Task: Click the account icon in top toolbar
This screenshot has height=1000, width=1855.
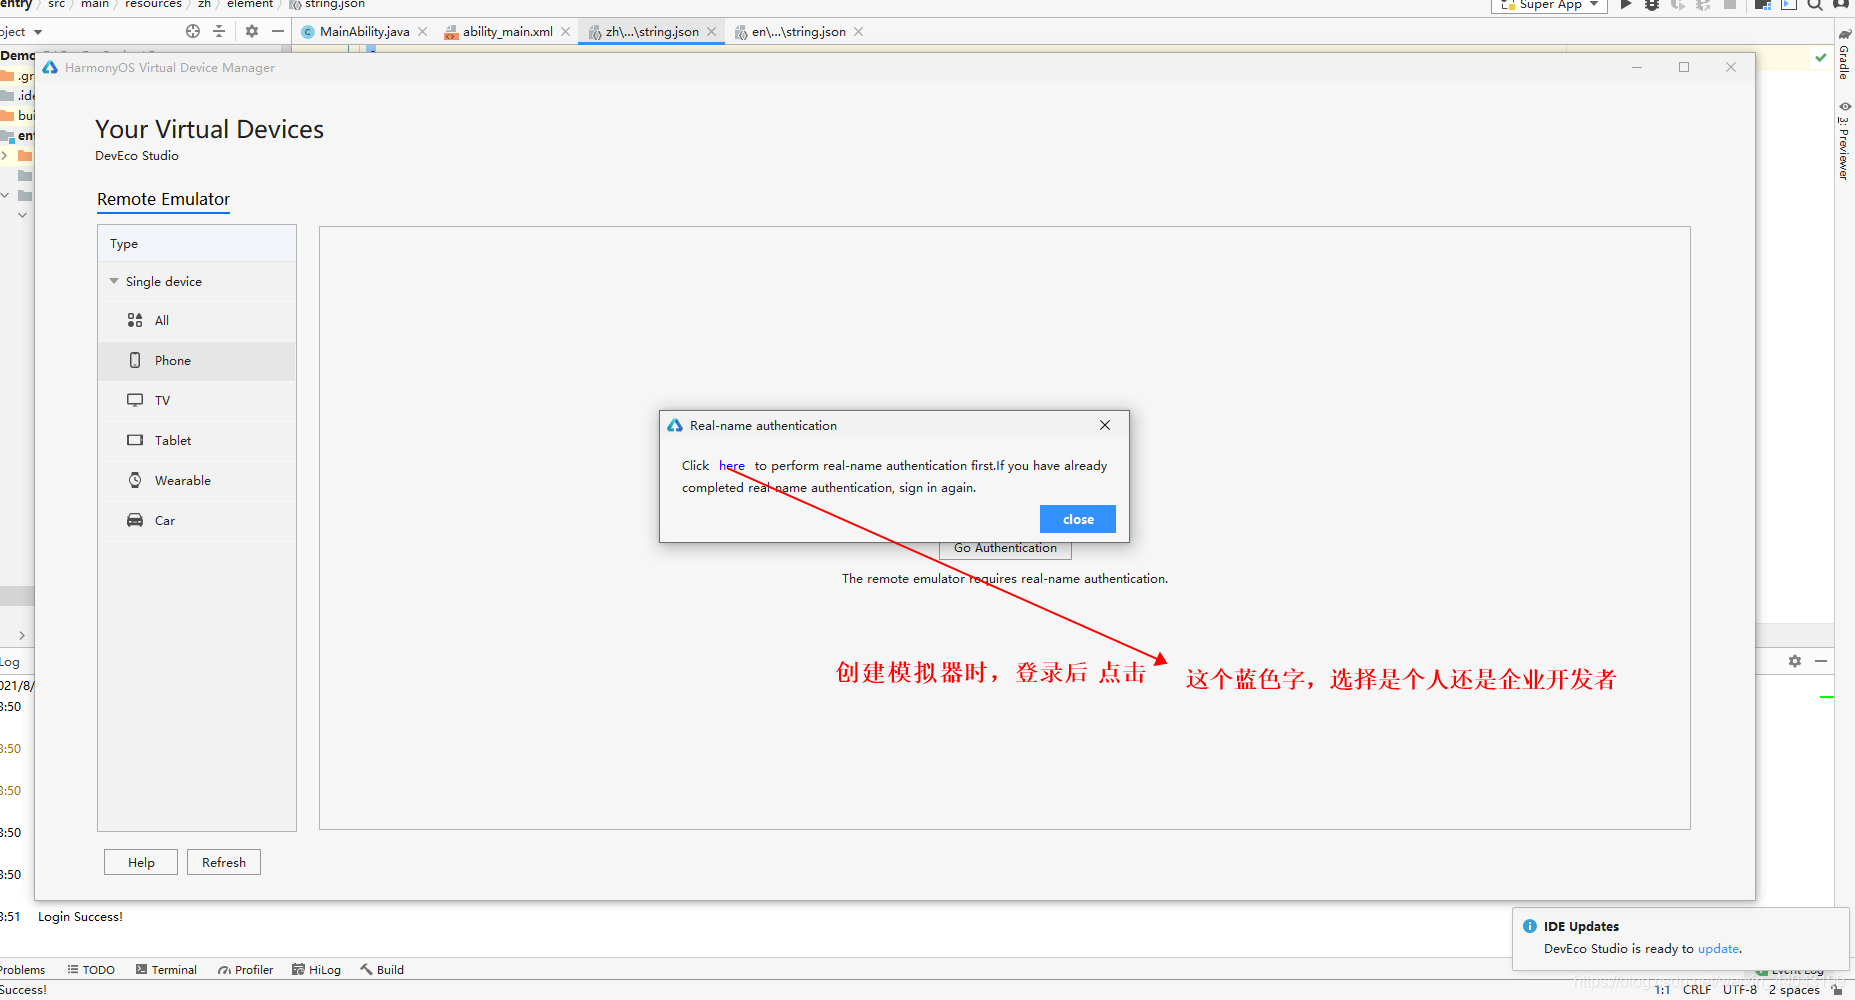Action: pos(1841,5)
